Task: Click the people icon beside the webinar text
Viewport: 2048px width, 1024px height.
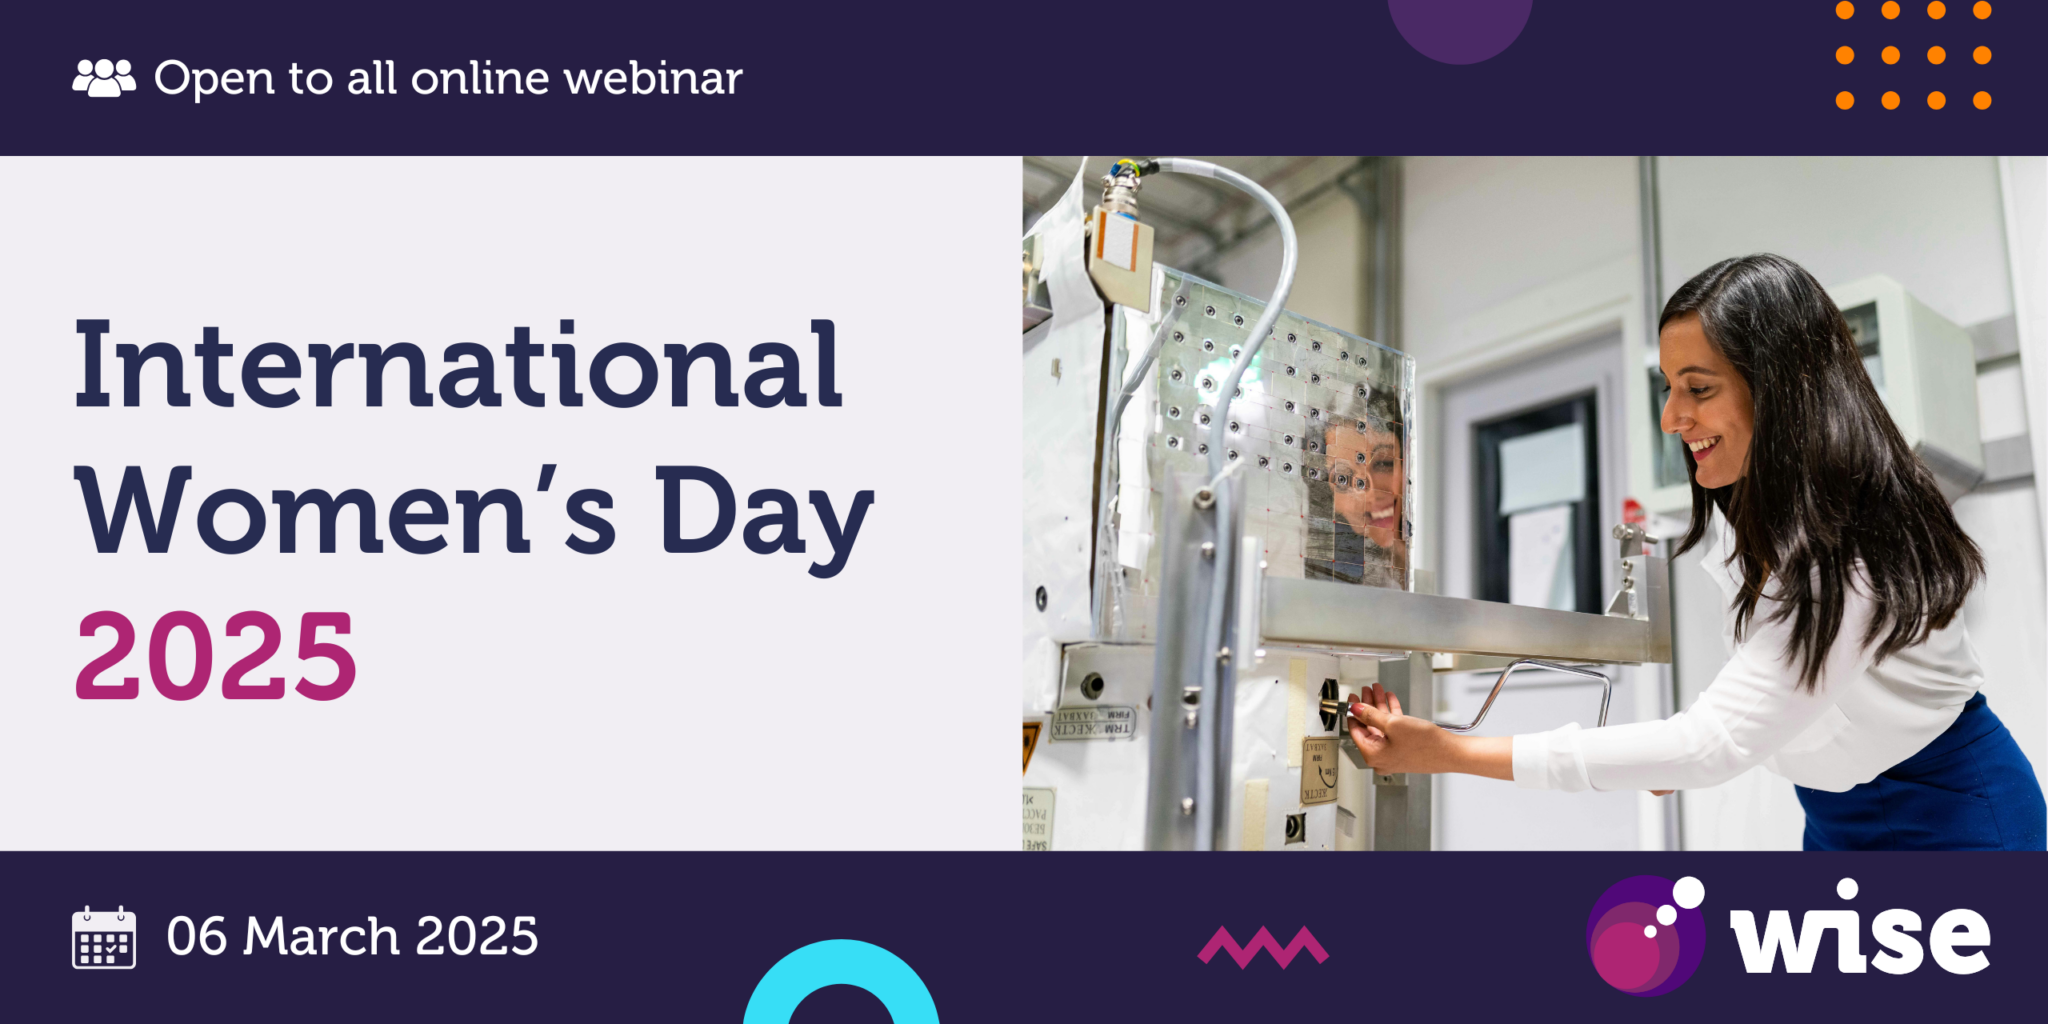Action: (x=103, y=78)
